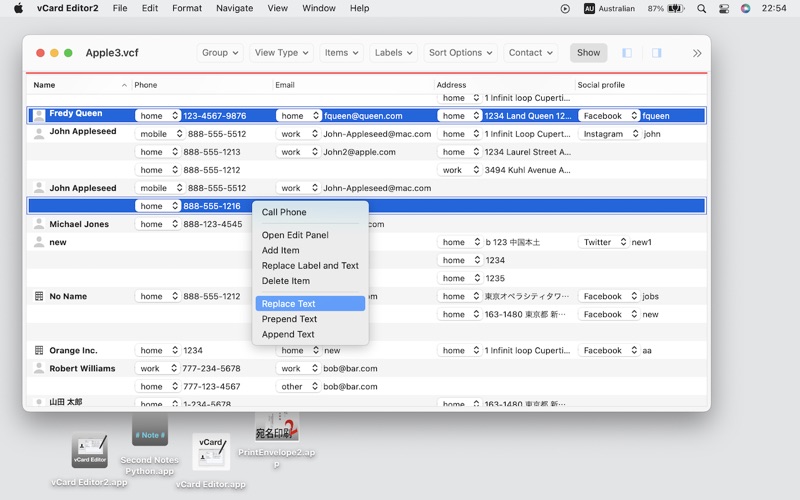The width and height of the screenshot is (800, 500).
Task: Toggle the right sidebar panel icon
Action: [x=656, y=53]
